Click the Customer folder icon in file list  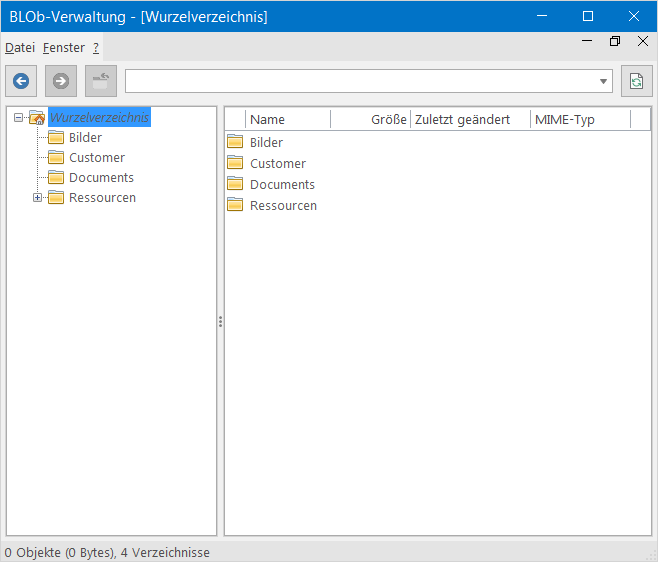coord(236,163)
